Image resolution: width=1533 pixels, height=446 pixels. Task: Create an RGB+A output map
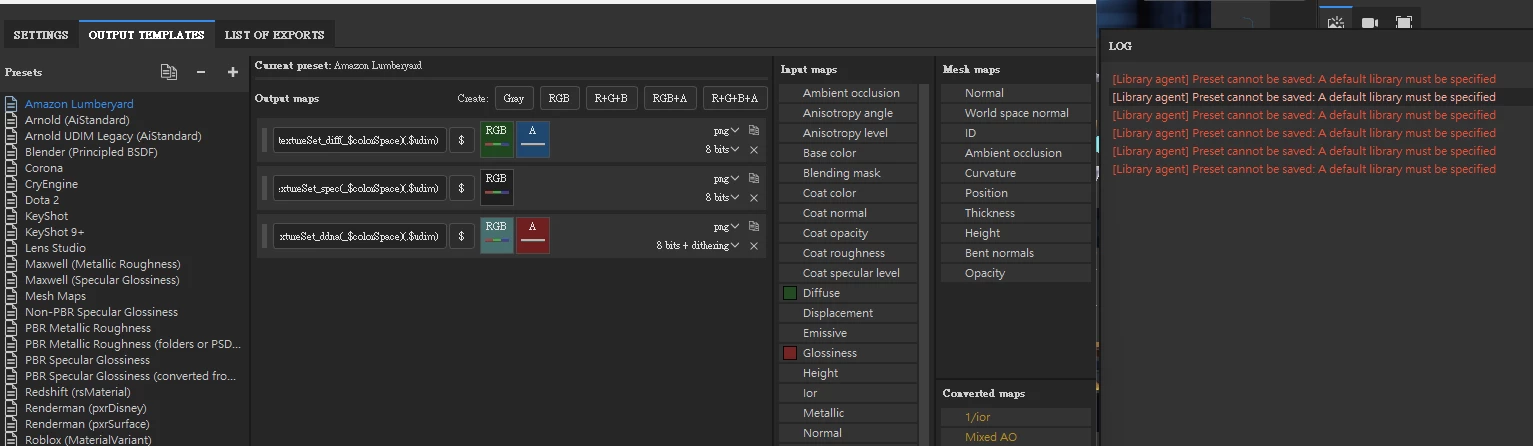pos(670,98)
